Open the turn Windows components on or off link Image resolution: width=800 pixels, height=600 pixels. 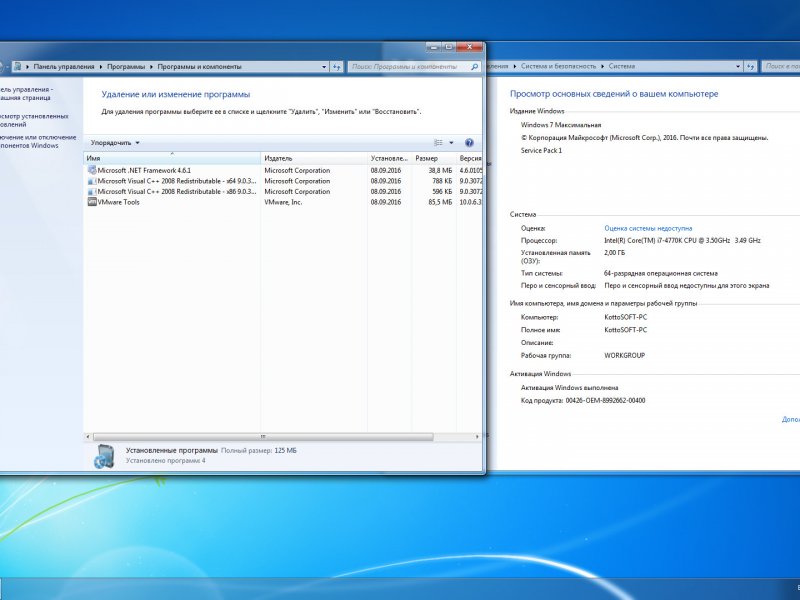(x=38, y=141)
